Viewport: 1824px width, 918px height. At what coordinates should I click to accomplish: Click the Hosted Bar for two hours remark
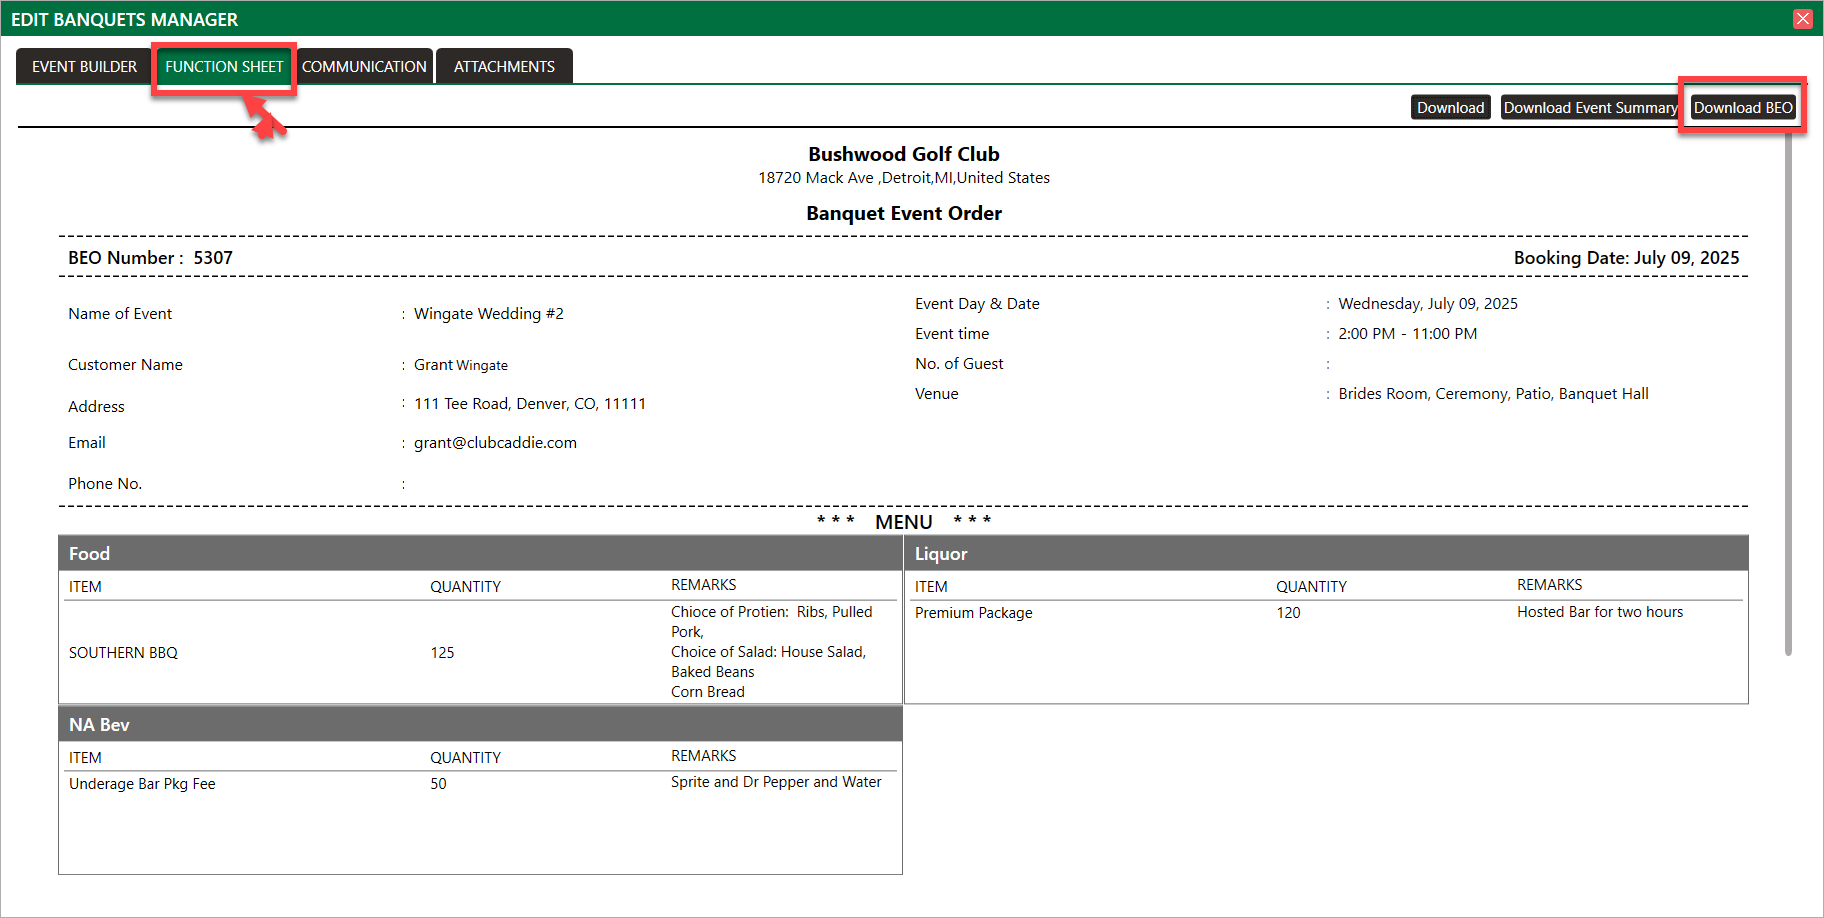(1599, 612)
